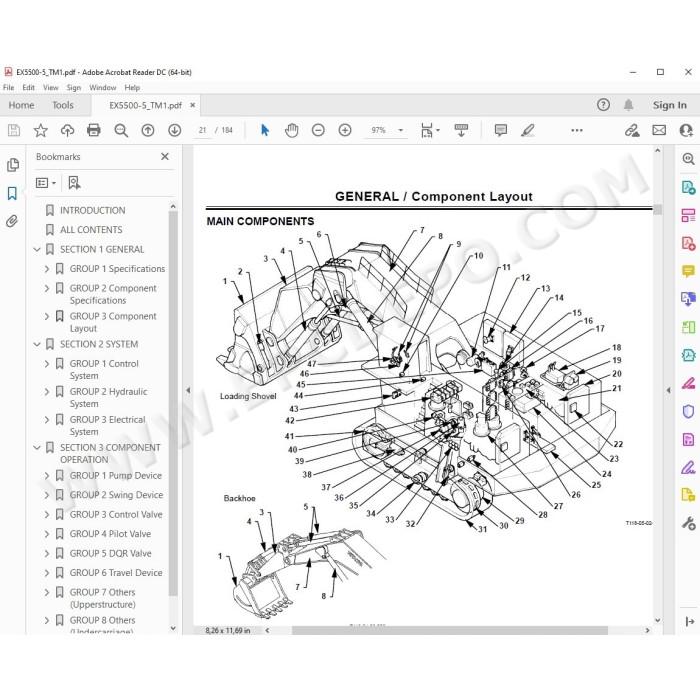This screenshot has width=700, height=700.
Task: Open the help question mark icon
Action: coord(603,105)
